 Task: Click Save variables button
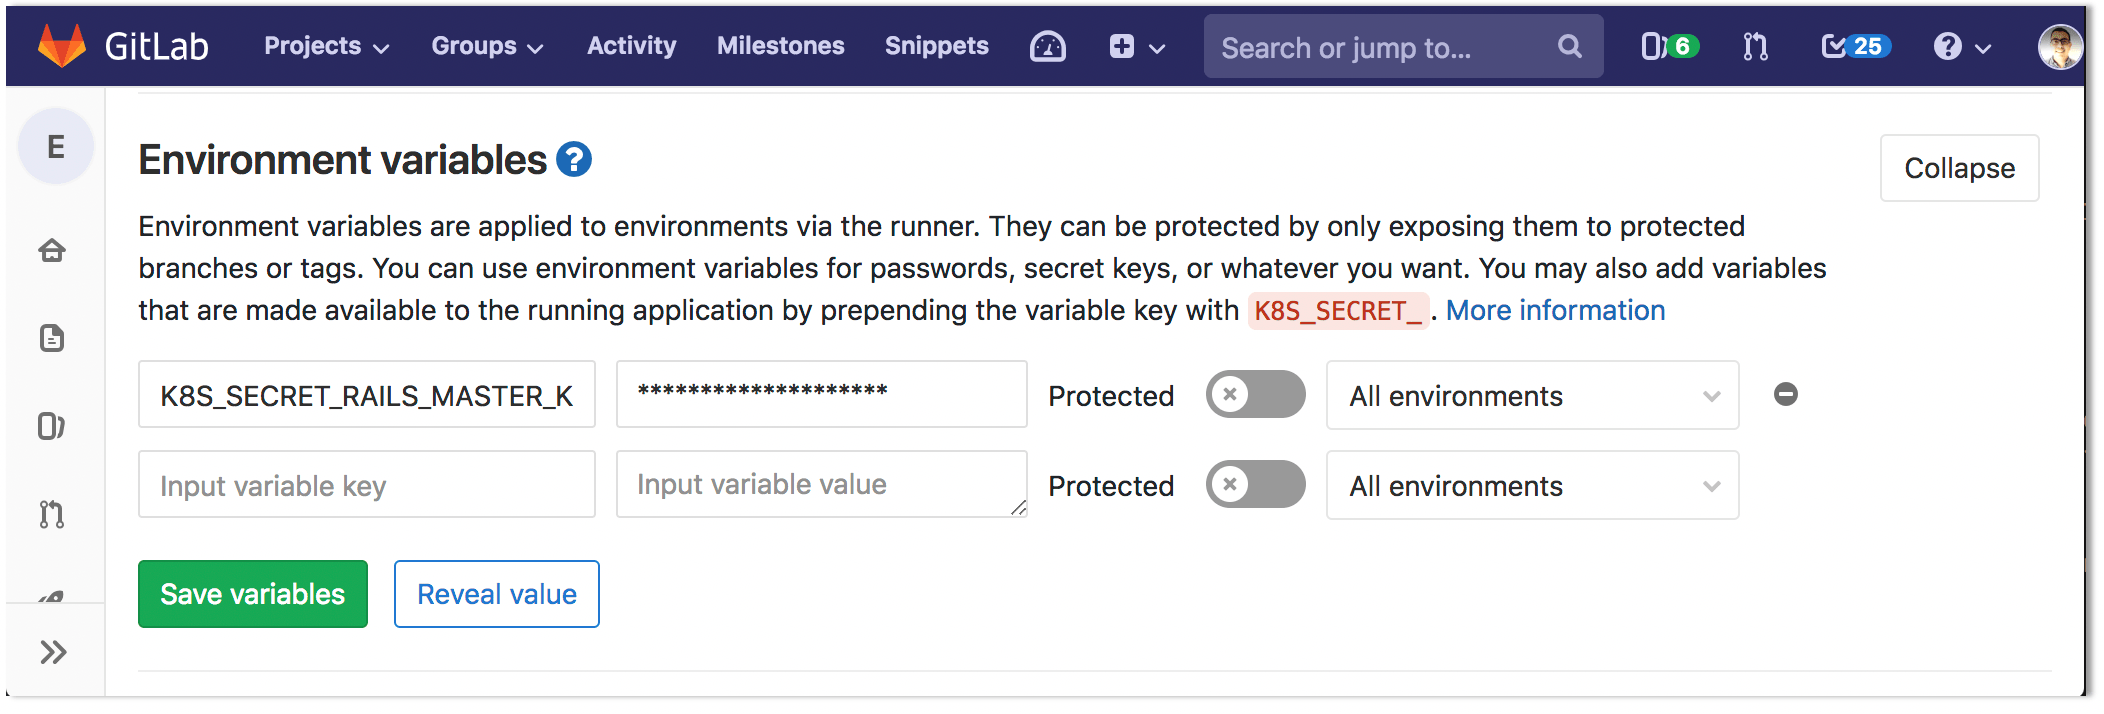253,594
